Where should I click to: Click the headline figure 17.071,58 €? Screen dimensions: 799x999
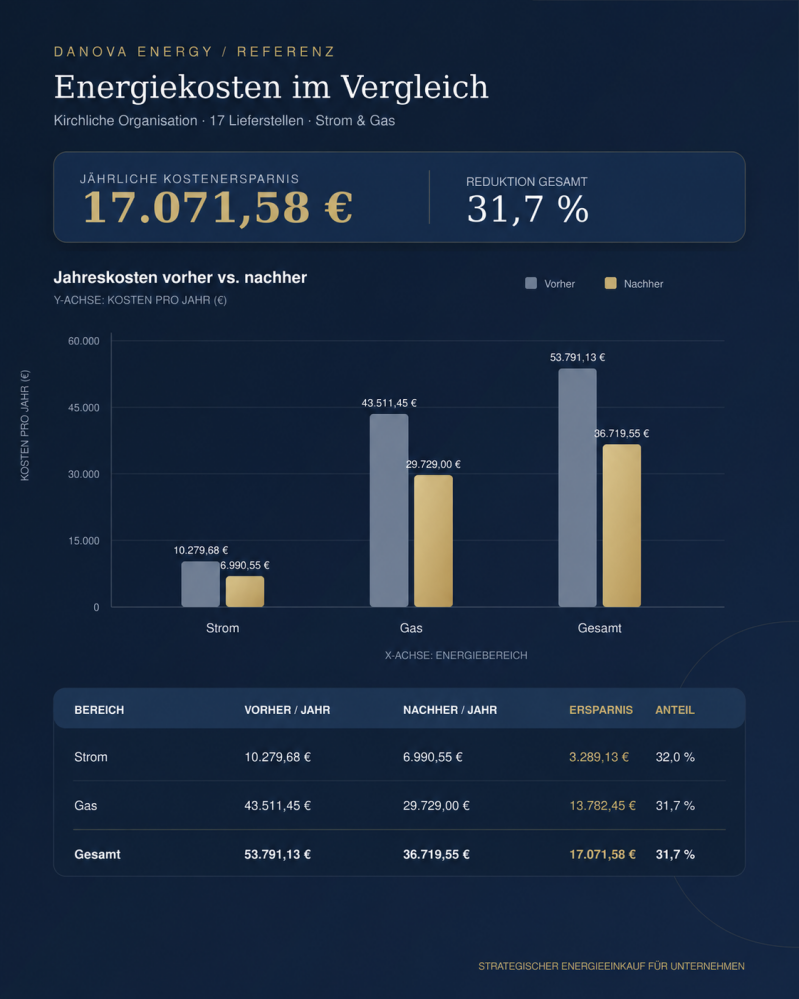click(218, 207)
